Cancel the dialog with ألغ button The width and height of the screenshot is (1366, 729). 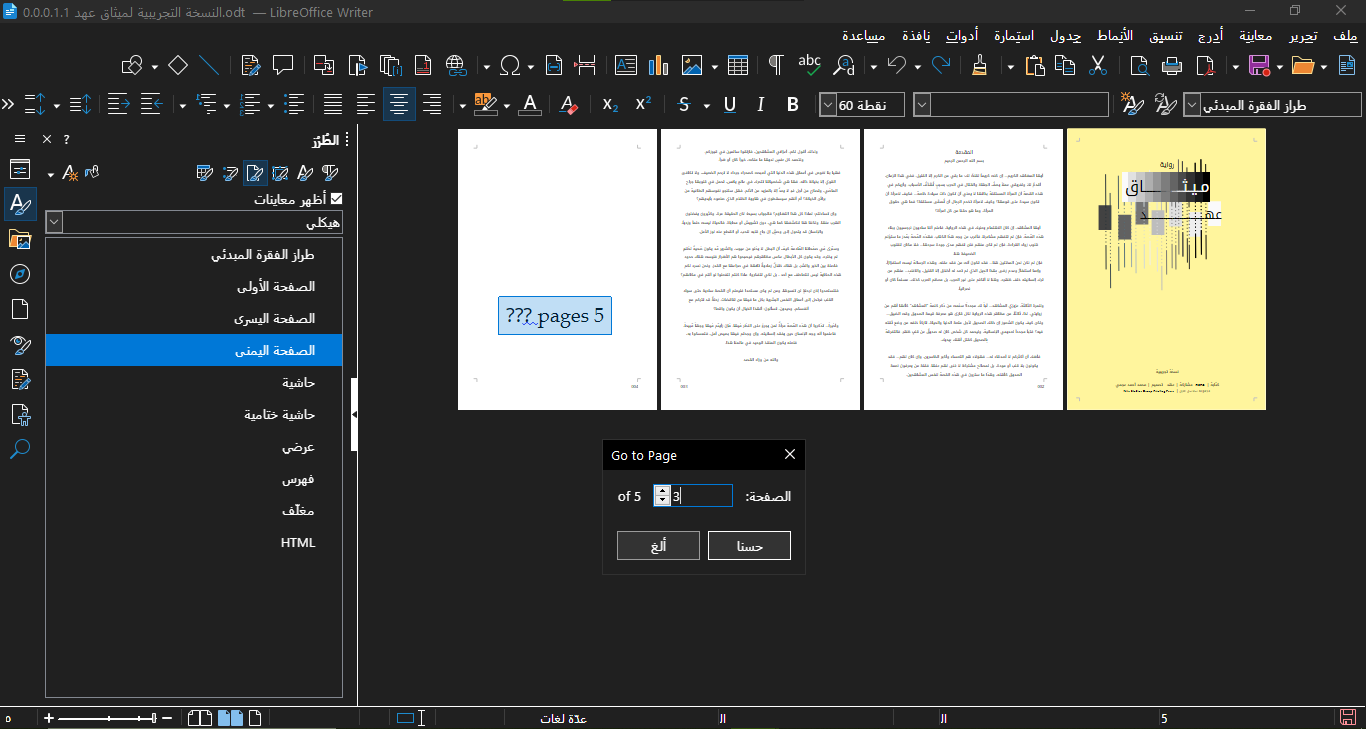pos(658,546)
